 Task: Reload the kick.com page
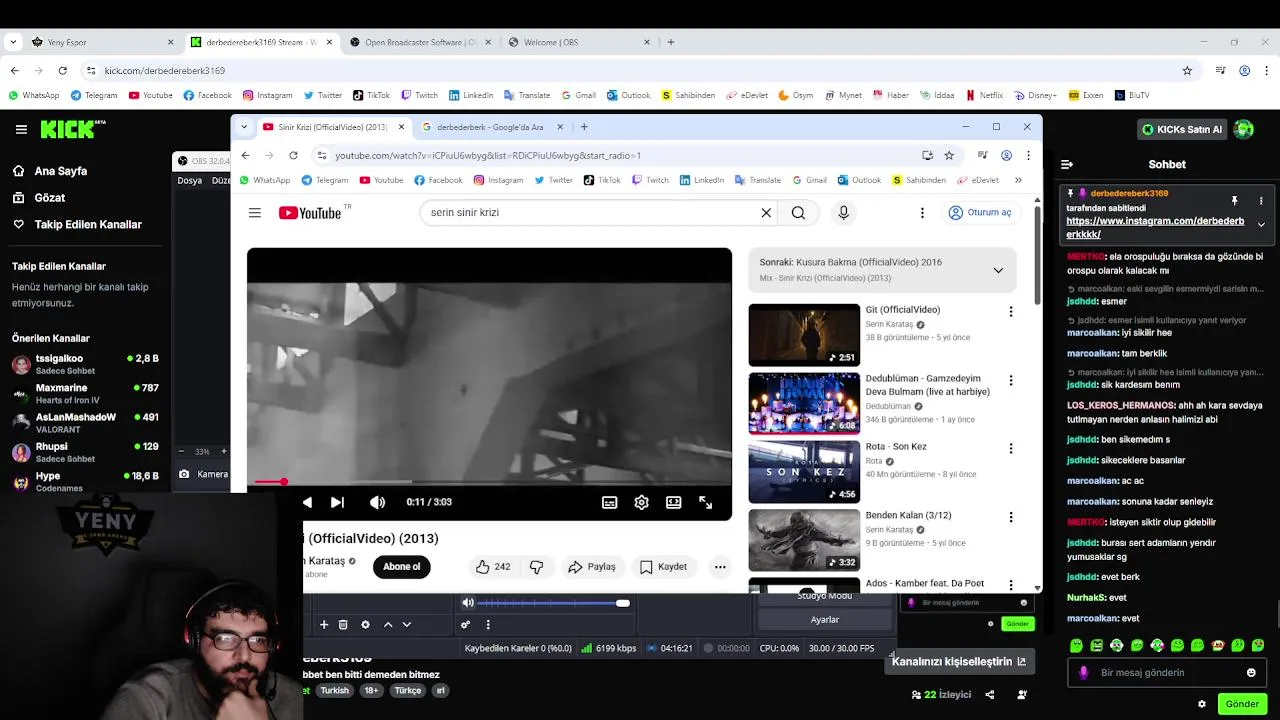tap(62, 71)
